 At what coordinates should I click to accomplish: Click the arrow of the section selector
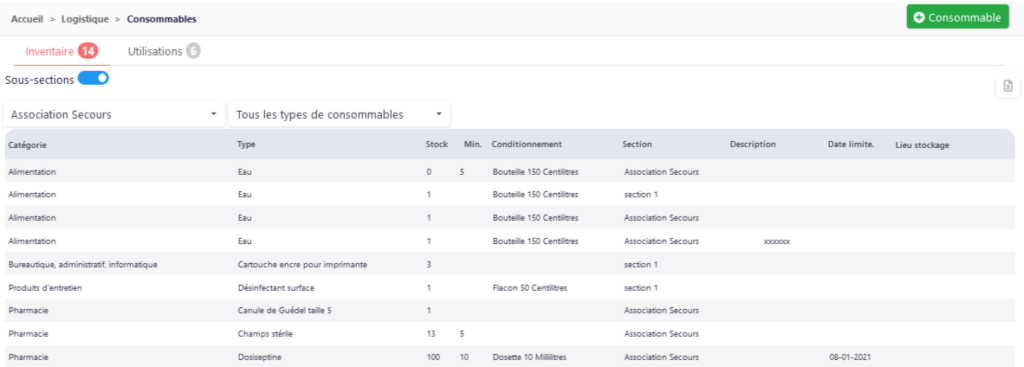(x=214, y=114)
